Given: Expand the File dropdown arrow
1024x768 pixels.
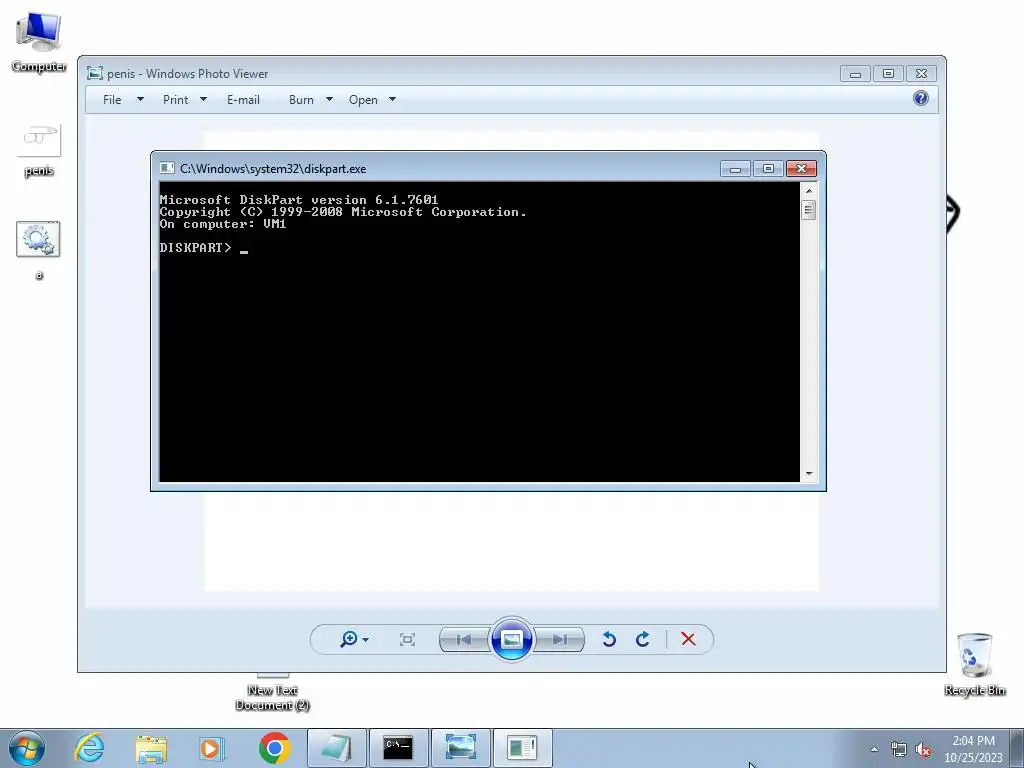Looking at the screenshot, I should coord(140,99).
